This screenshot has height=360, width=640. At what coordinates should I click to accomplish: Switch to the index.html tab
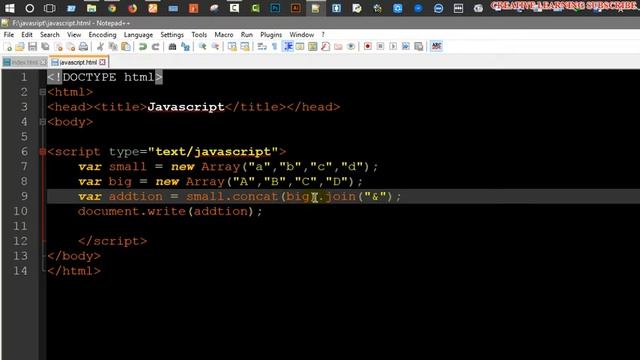tap(24, 62)
